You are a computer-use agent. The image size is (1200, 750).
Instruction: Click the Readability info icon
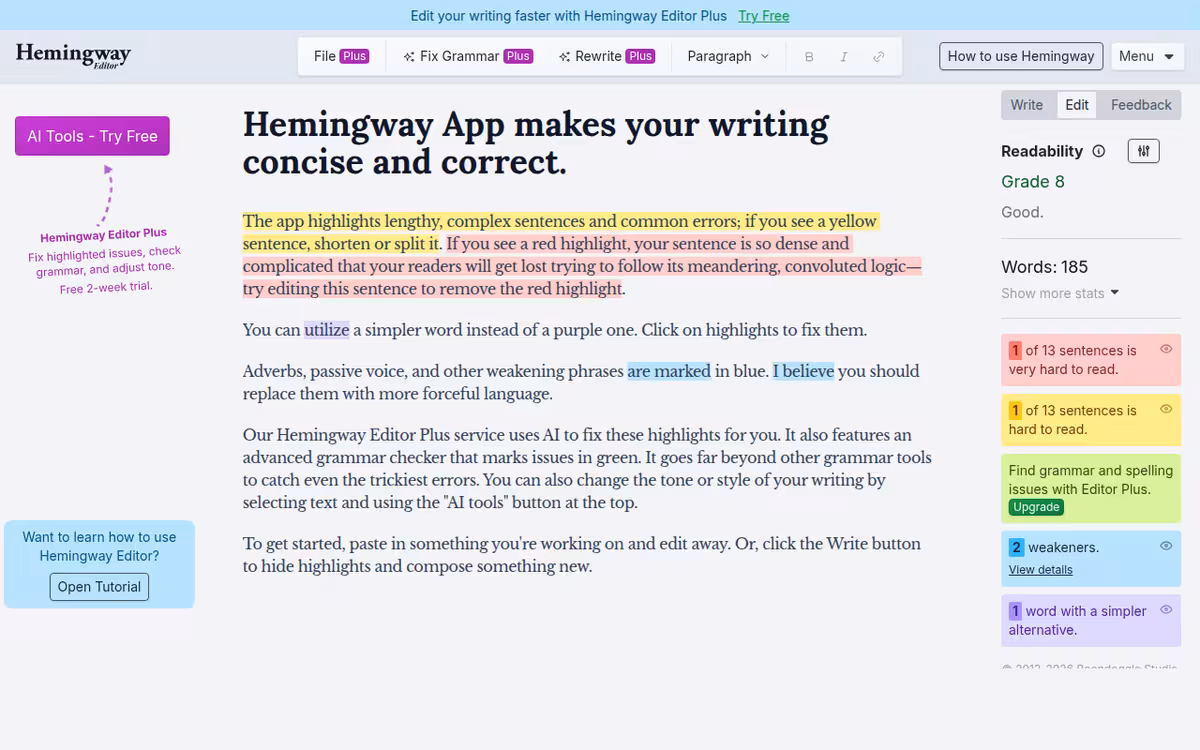point(1099,151)
